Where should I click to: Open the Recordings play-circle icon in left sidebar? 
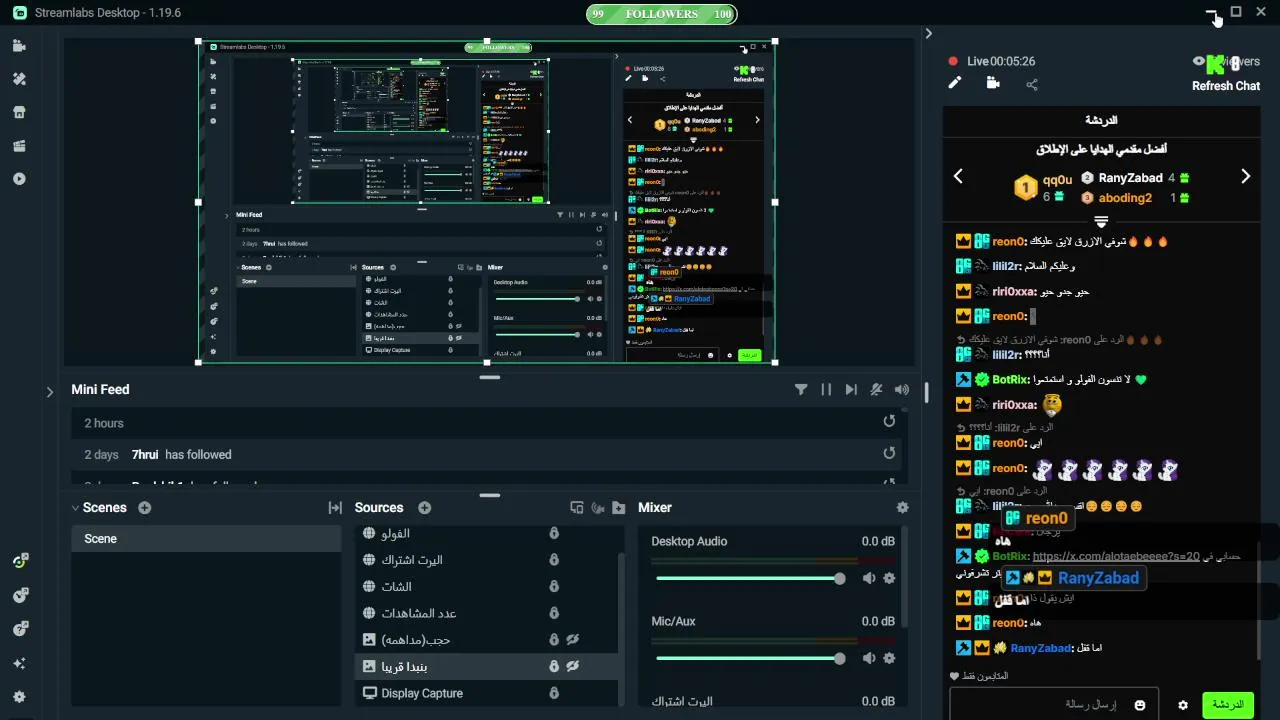19,179
